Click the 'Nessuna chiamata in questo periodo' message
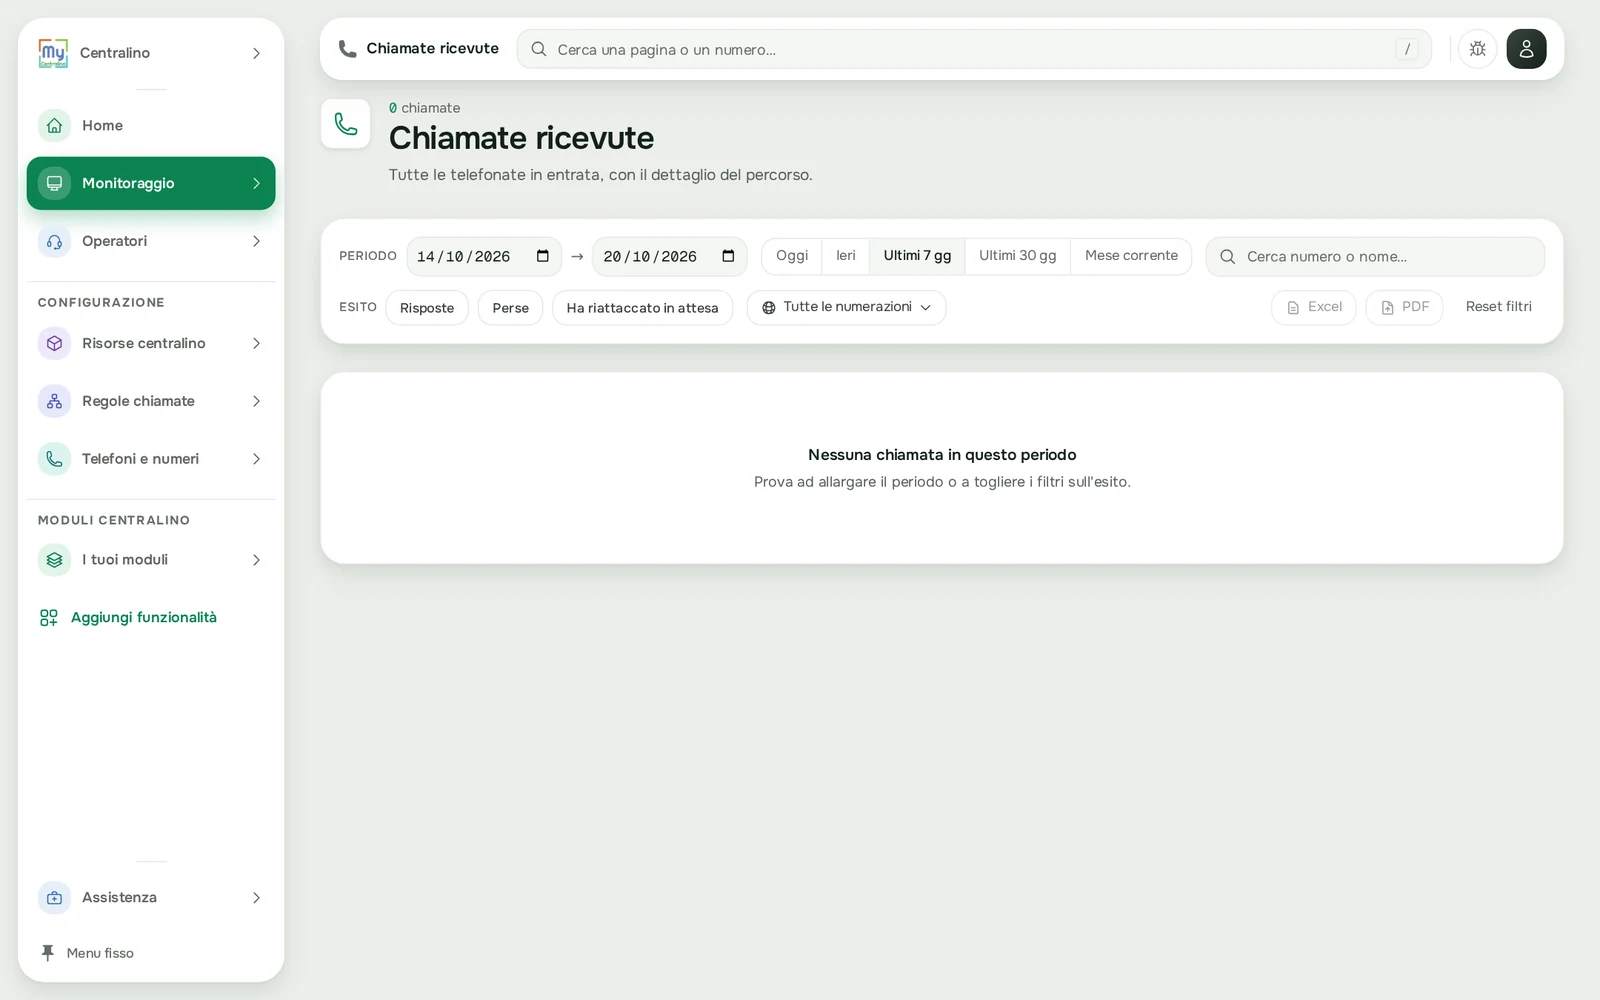The image size is (1600, 1000). tap(942, 455)
